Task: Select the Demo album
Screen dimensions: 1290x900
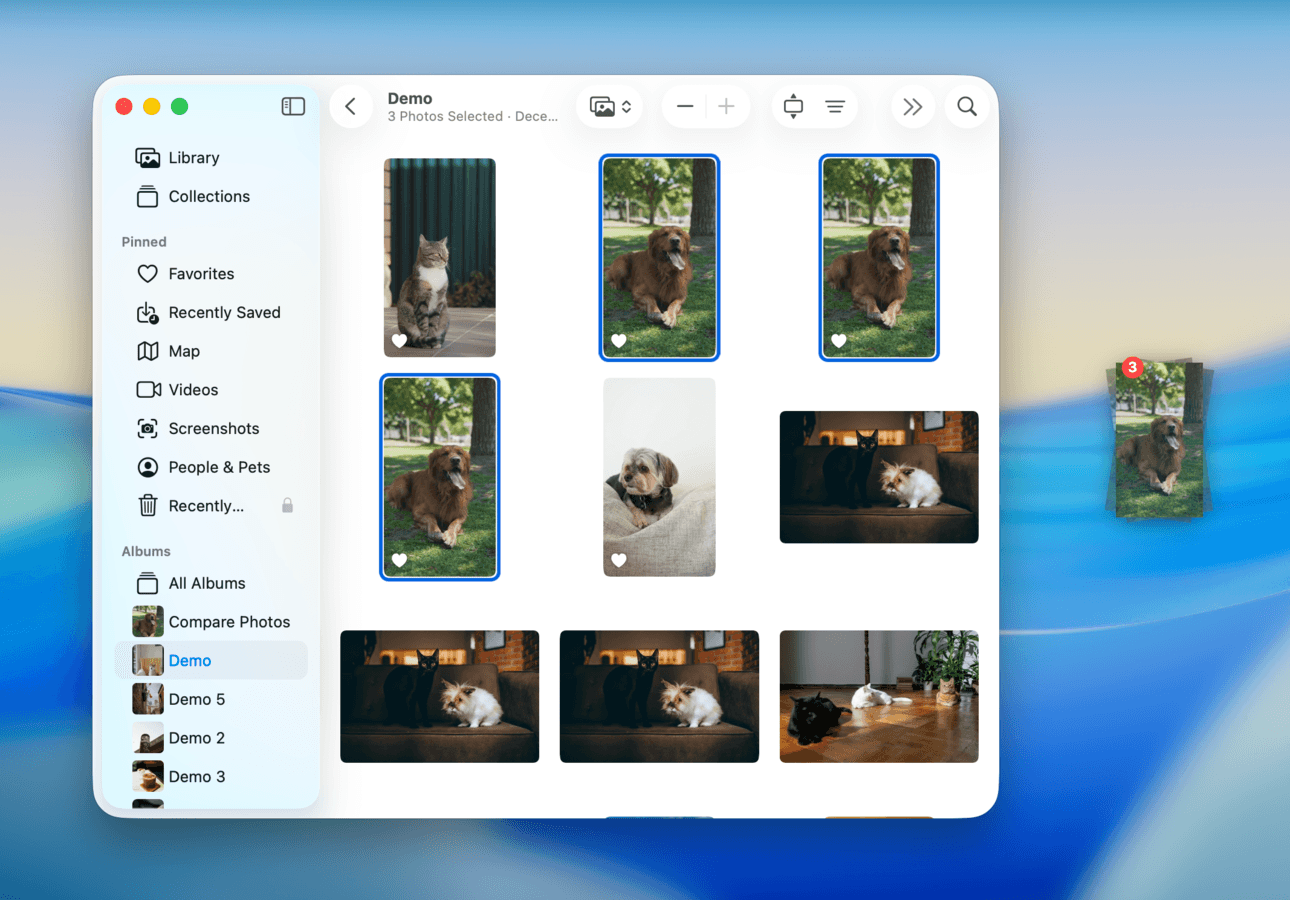Action: click(211, 661)
